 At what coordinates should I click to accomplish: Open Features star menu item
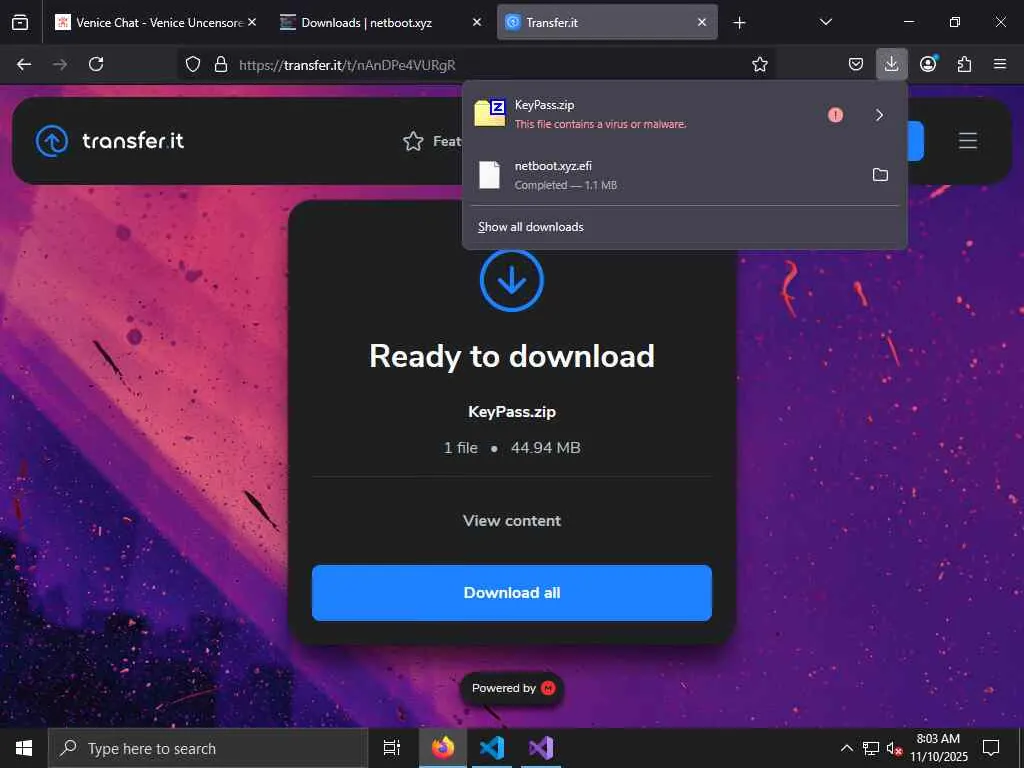click(x=432, y=141)
